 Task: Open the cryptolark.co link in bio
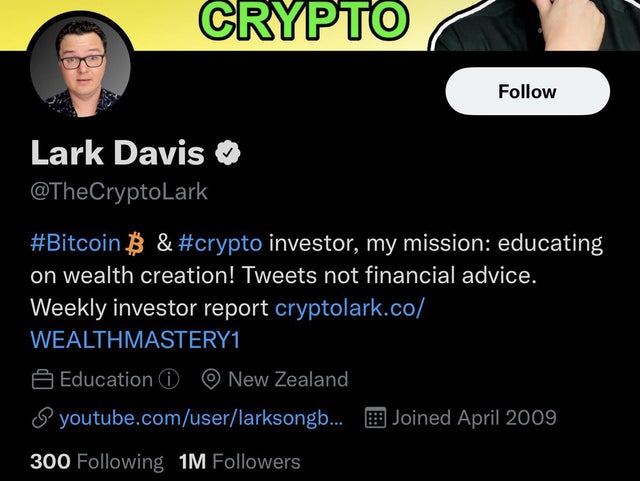350,307
